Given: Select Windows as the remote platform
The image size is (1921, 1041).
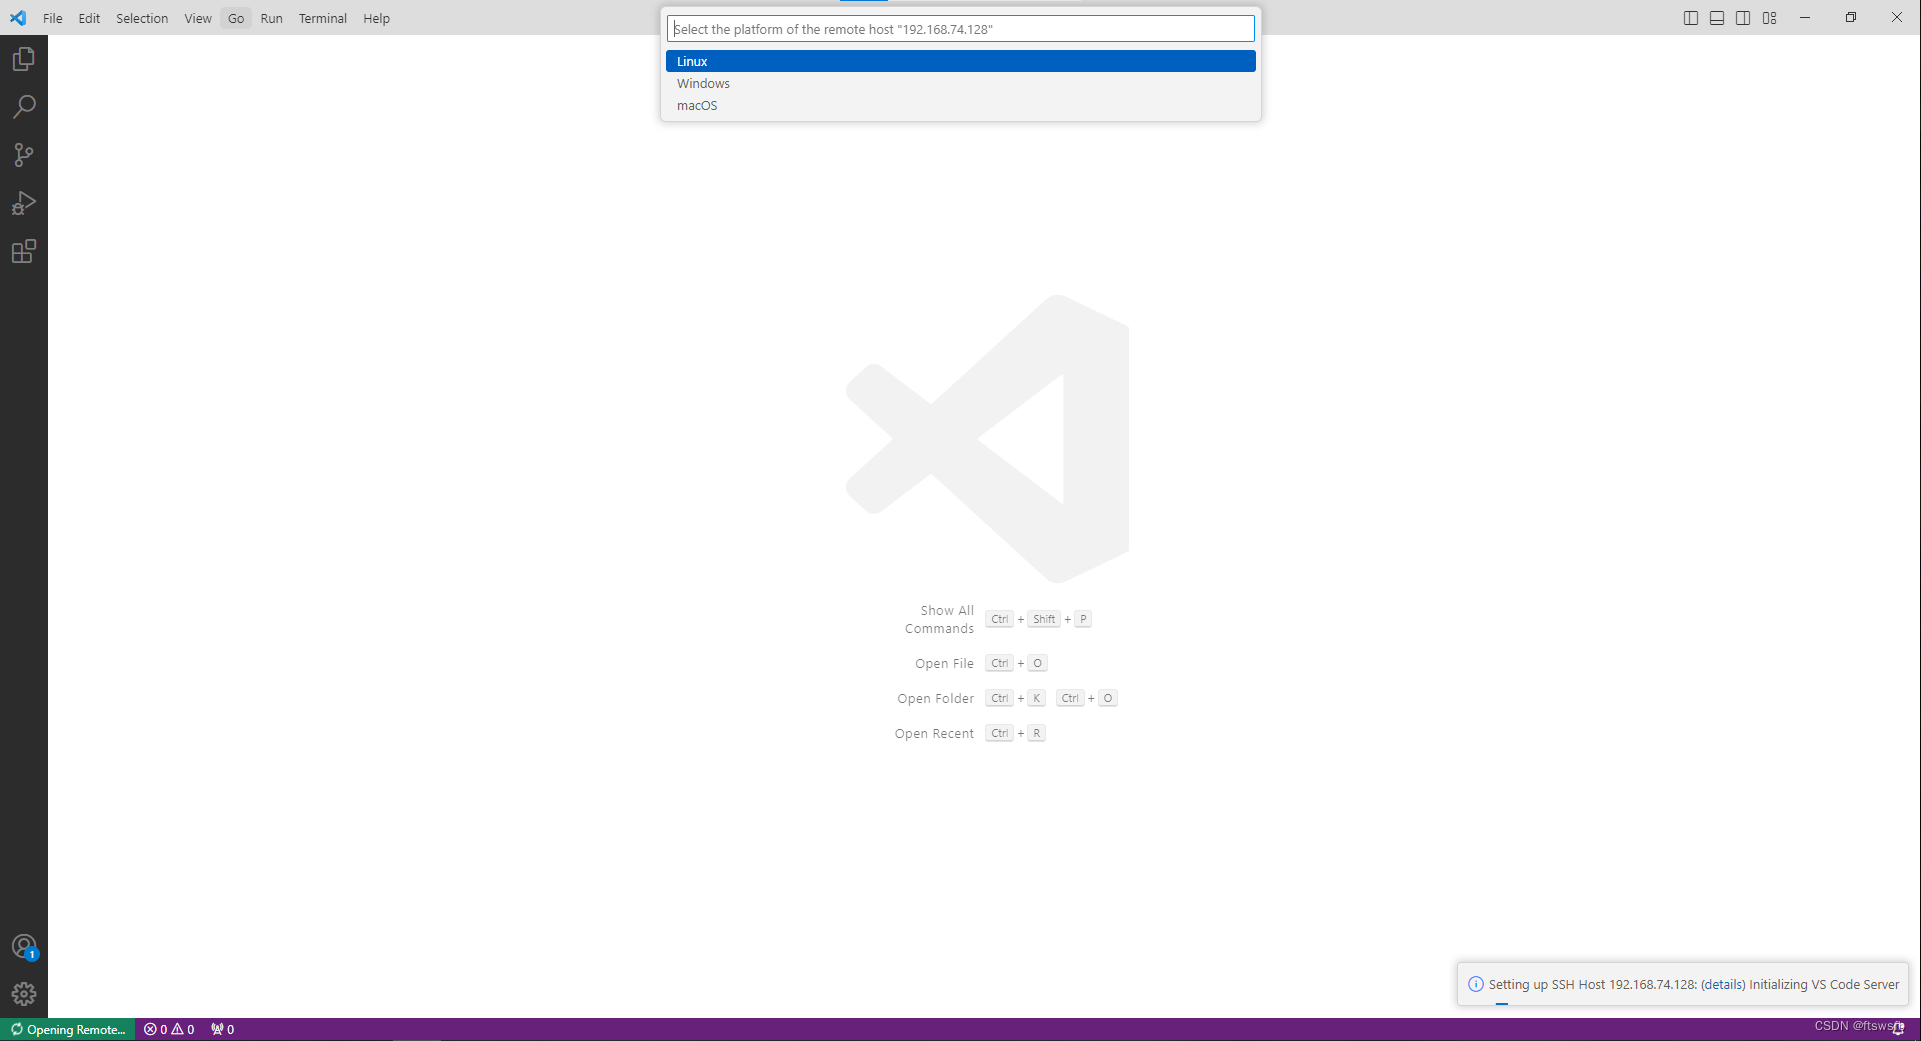Looking at the screenshot, I should pos(960,83).
